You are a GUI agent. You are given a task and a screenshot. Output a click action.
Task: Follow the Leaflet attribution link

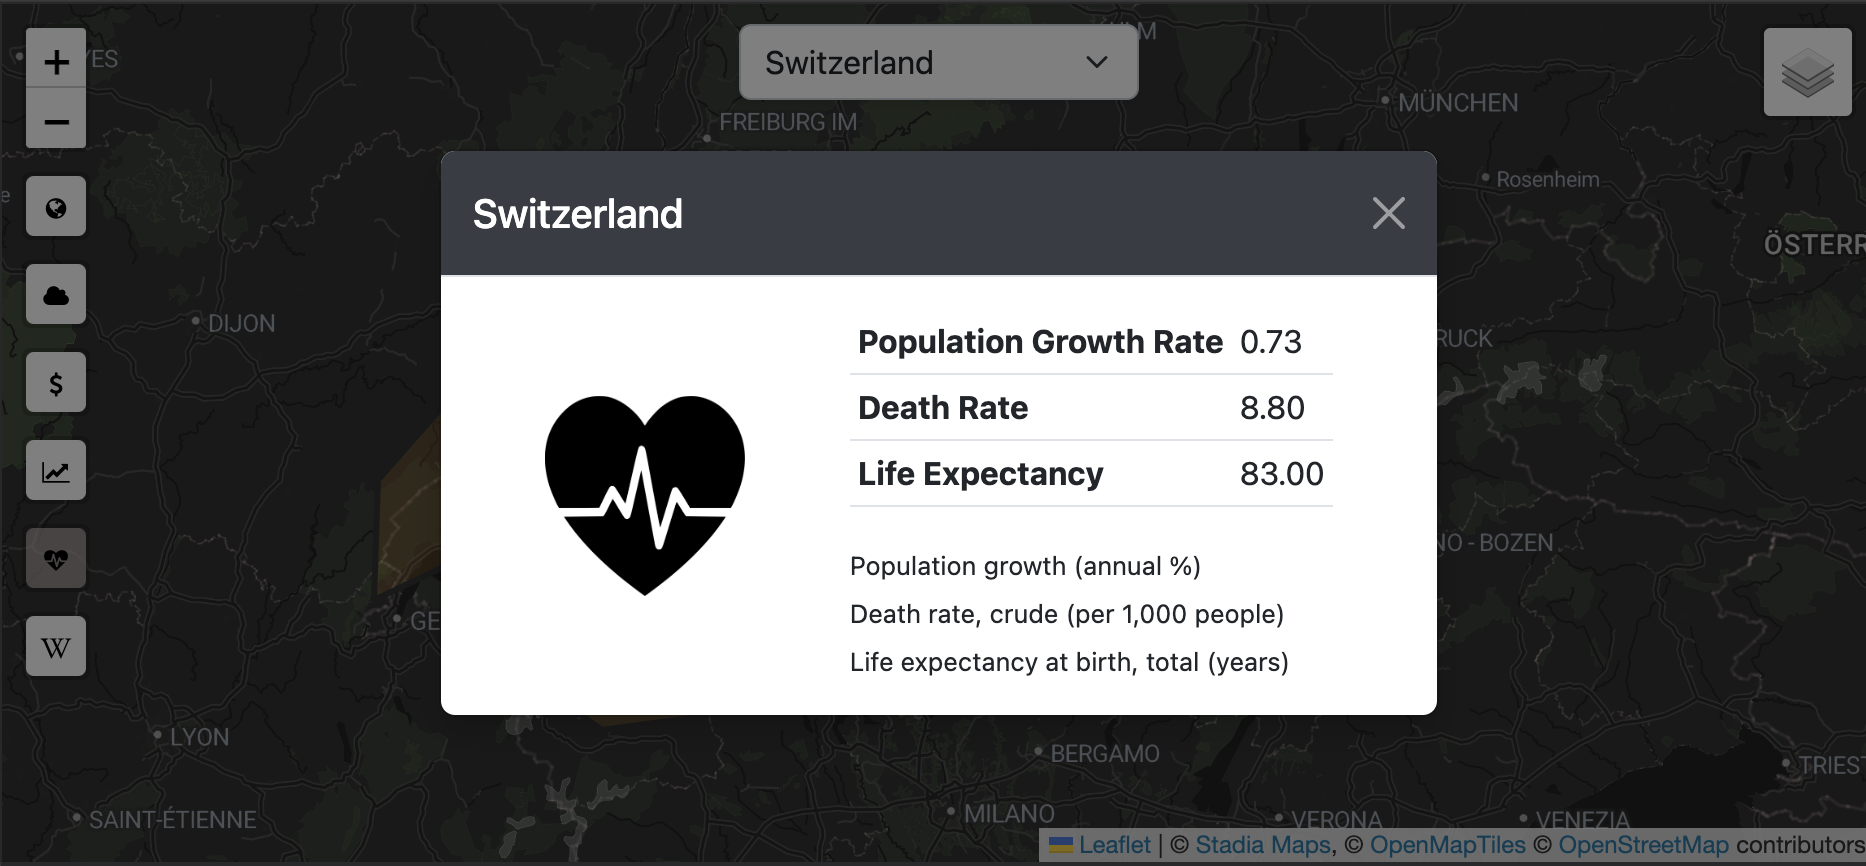coord(1114,846)
